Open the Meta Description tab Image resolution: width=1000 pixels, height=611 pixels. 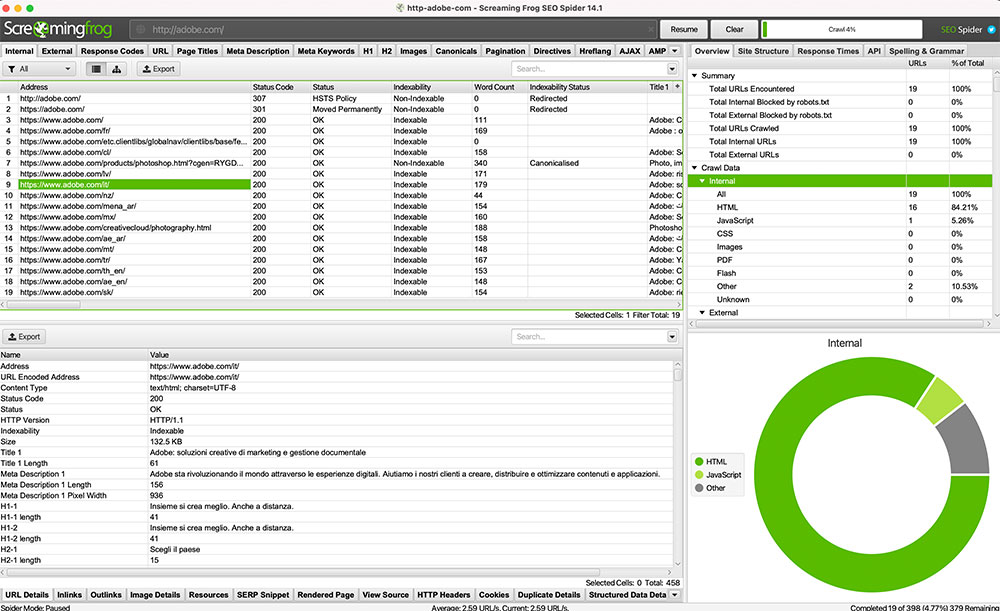(258, 51)
